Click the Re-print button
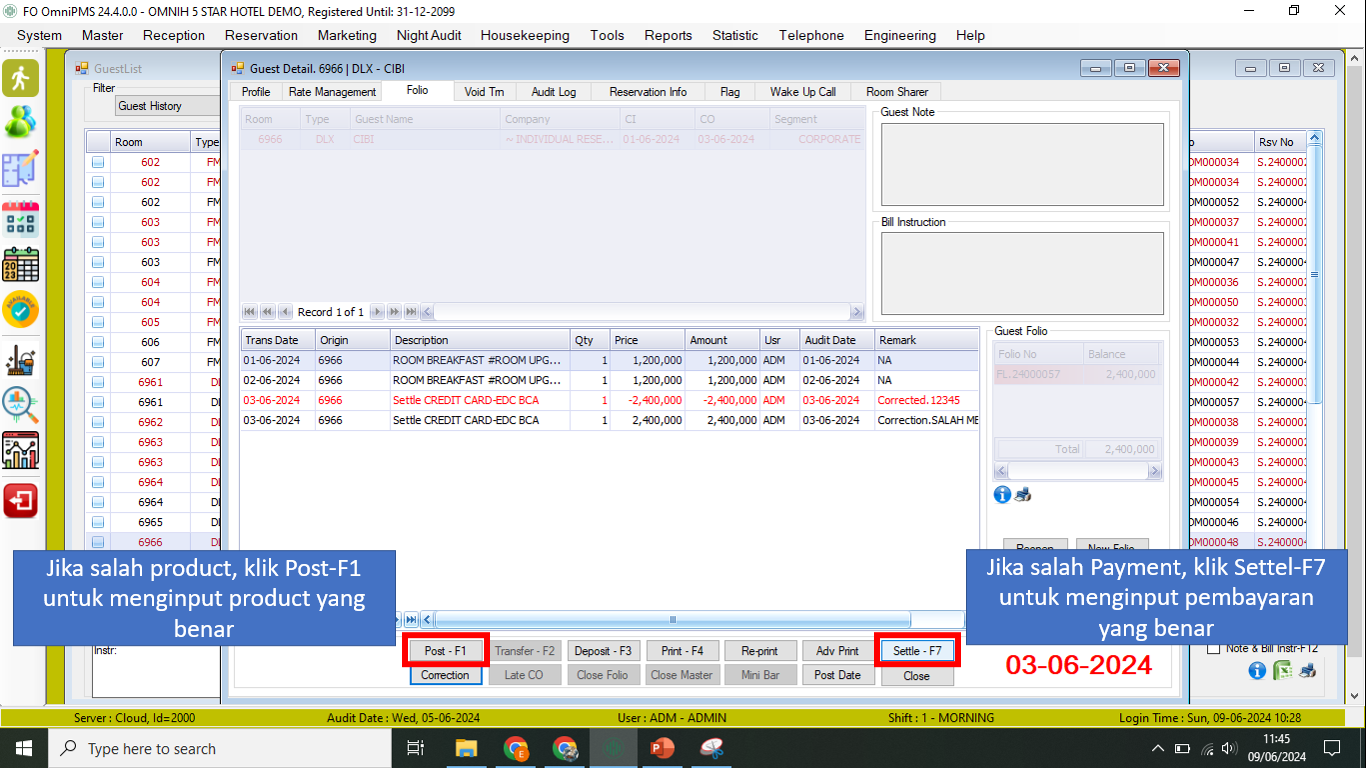Screen dimensions: 1366x768 (x=760, y=650)
